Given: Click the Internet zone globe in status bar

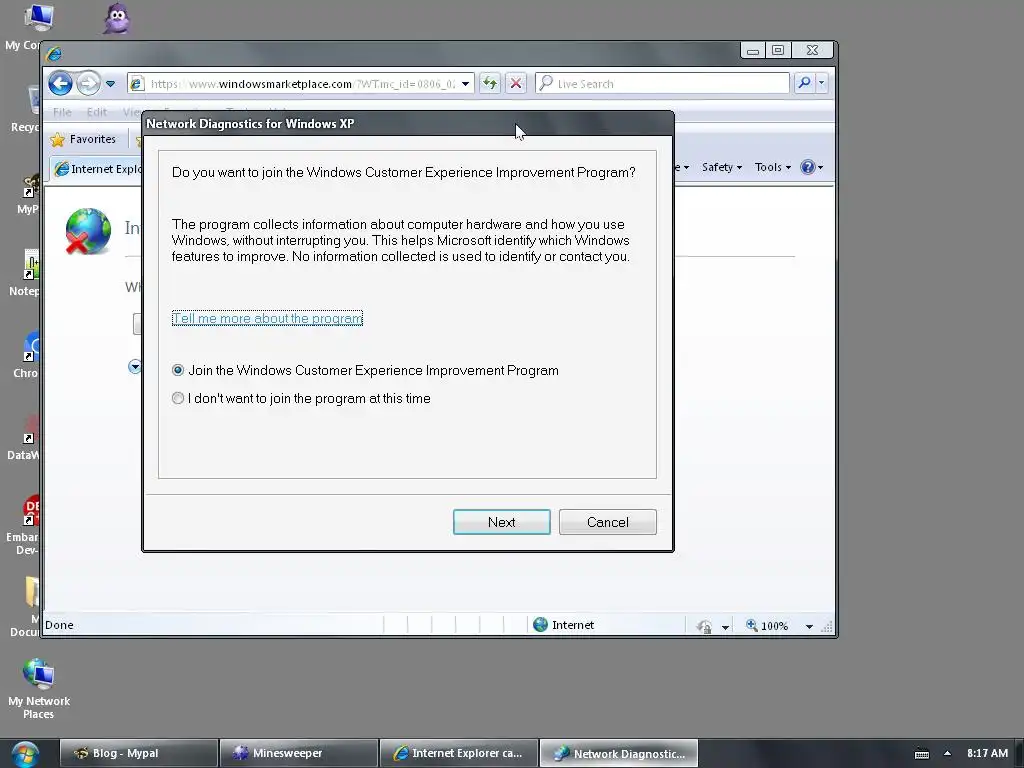Looking at the screenshot, I should coord(540,625).
